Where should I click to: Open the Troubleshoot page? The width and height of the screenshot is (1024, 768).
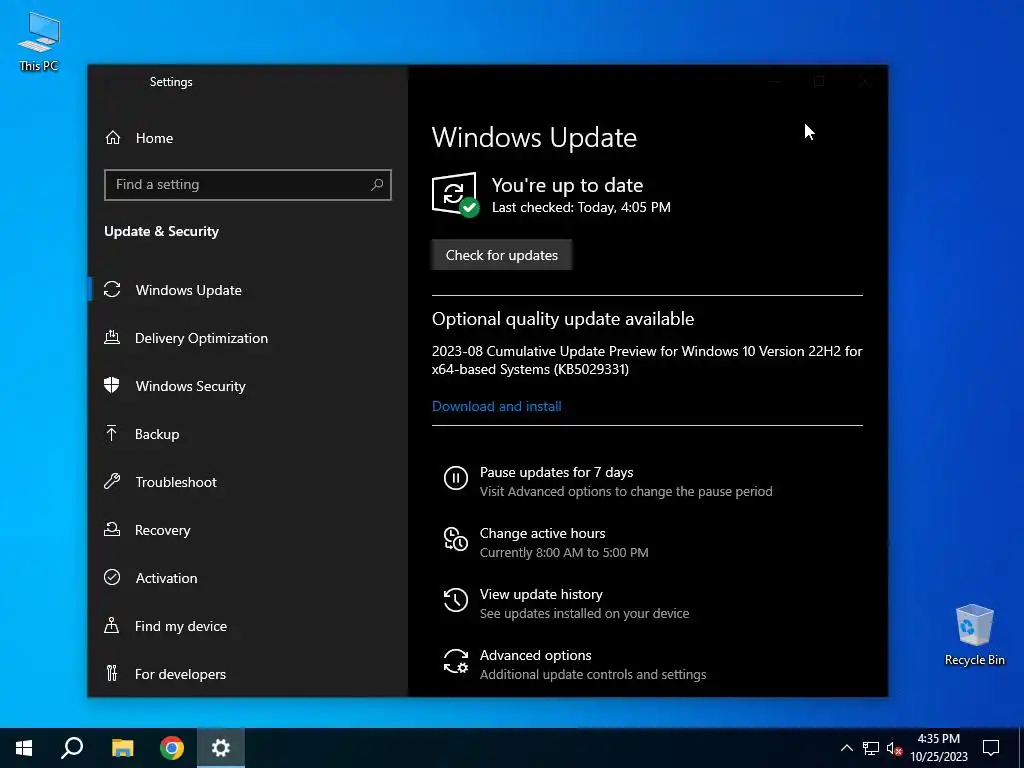[248, 482]
